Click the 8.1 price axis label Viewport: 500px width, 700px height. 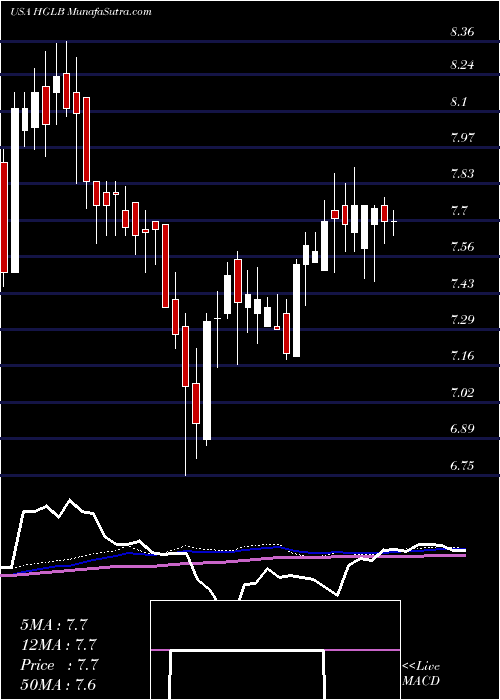(x=459, y=102)
